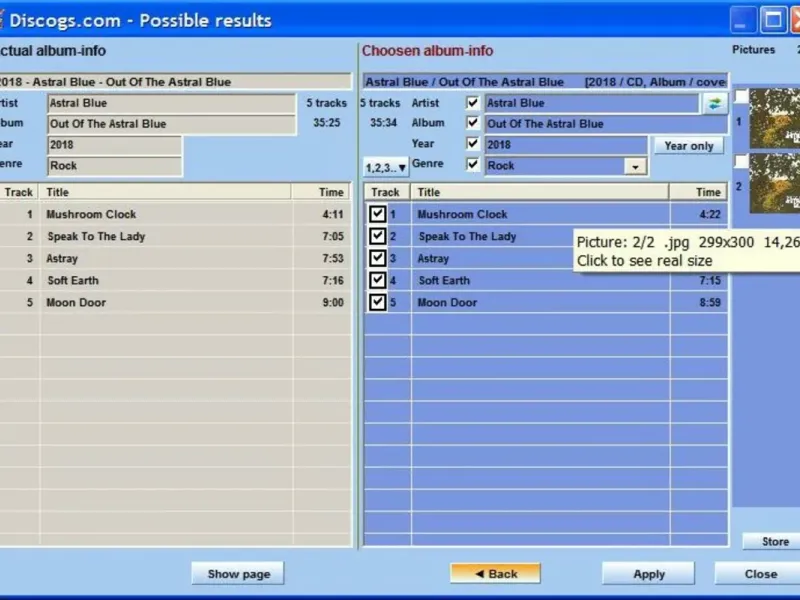Click the Apply button
Viewport: 800px width, 600px height.
[x=648, y=574]
